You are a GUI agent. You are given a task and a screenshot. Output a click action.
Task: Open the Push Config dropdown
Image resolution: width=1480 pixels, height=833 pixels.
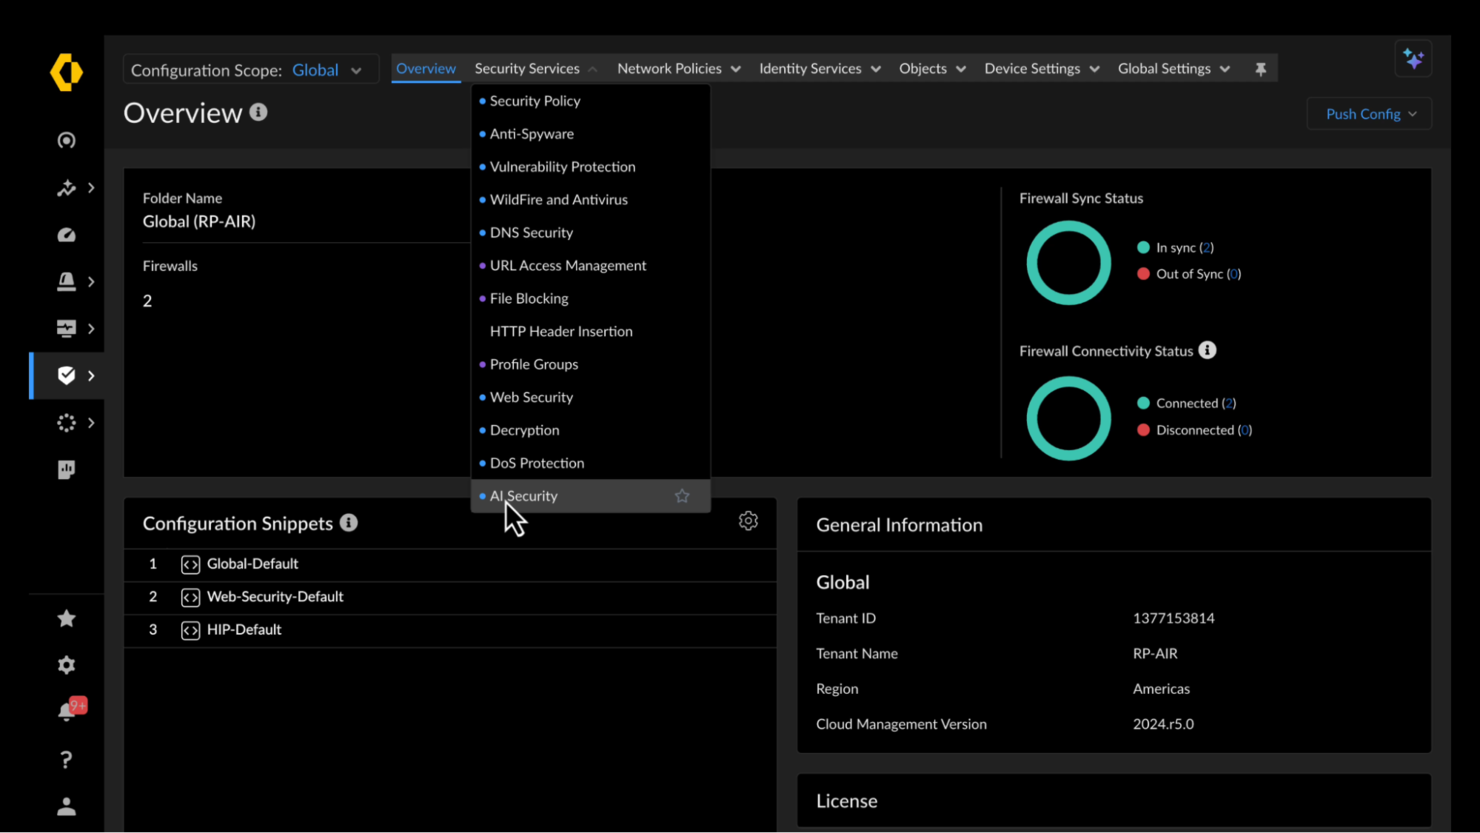pos(1368,113)
